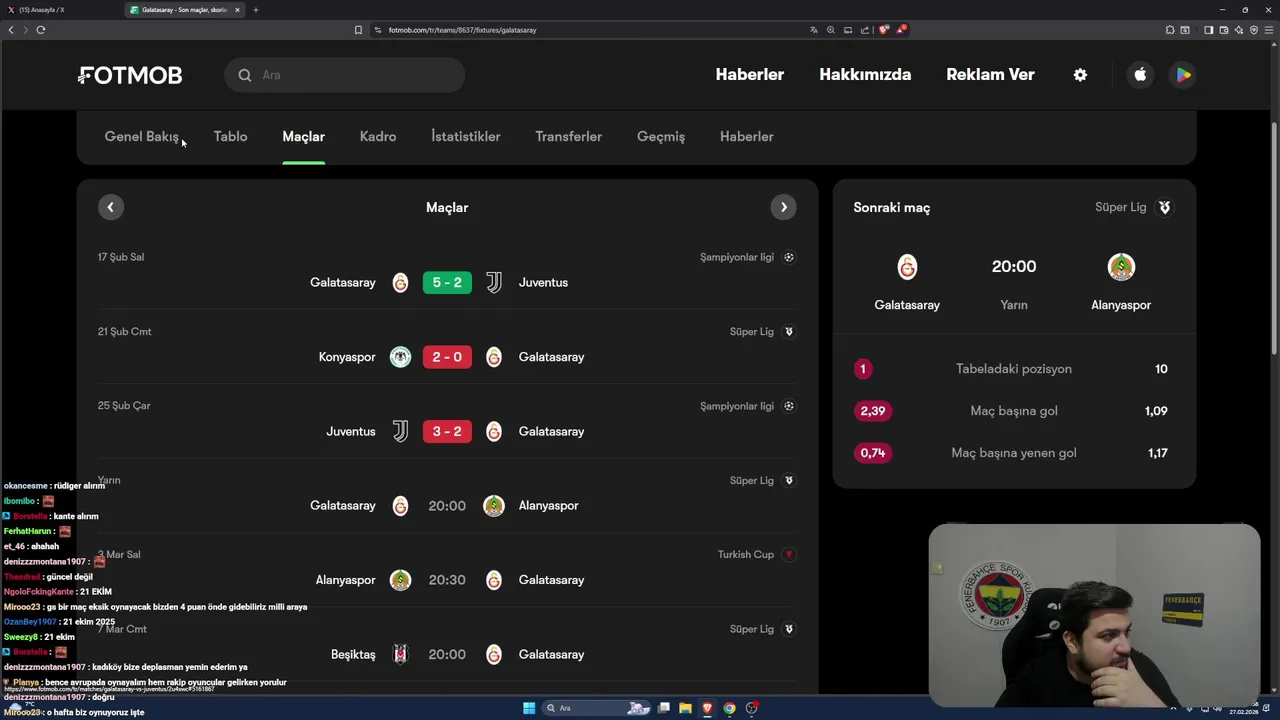Click Turkish Cup icon on 3 Mar row

tap(789, 554)
